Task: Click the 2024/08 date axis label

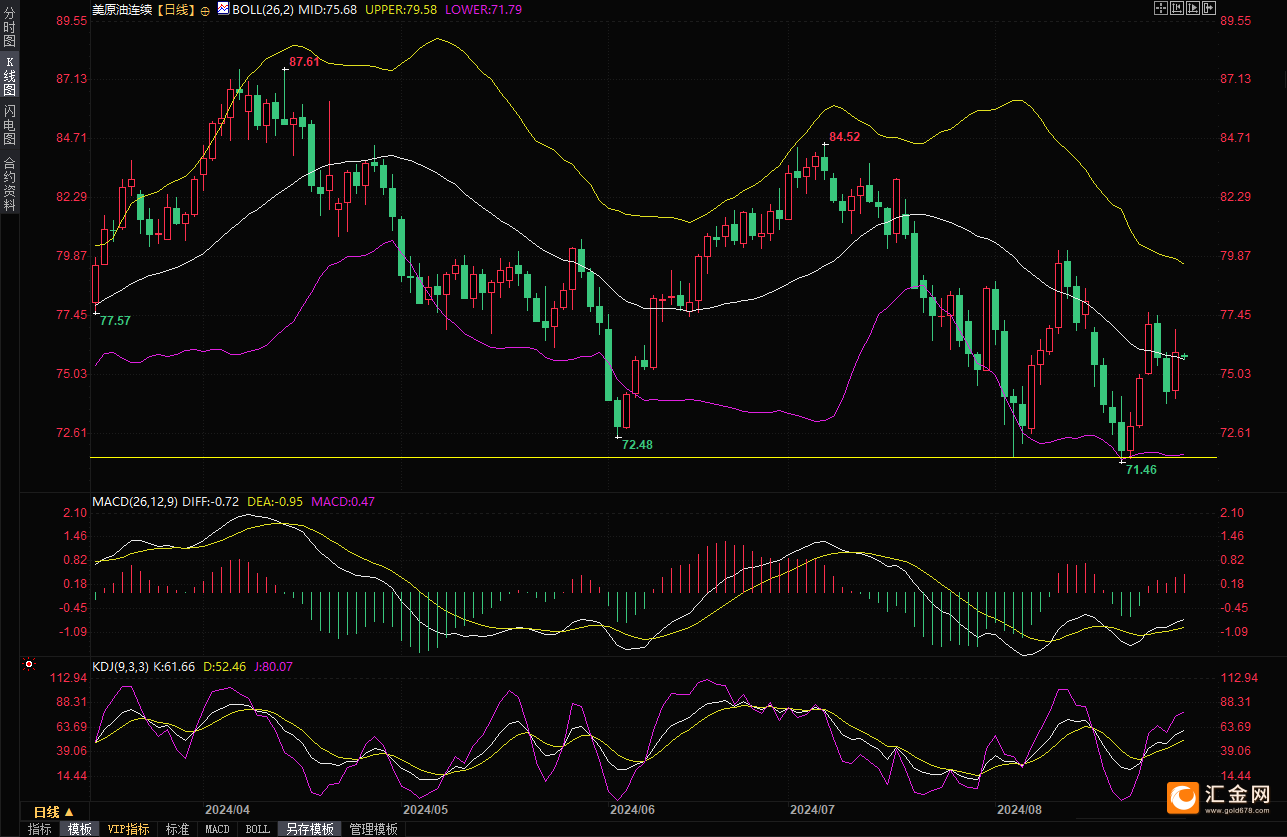Action: [x=1019, y=808]
